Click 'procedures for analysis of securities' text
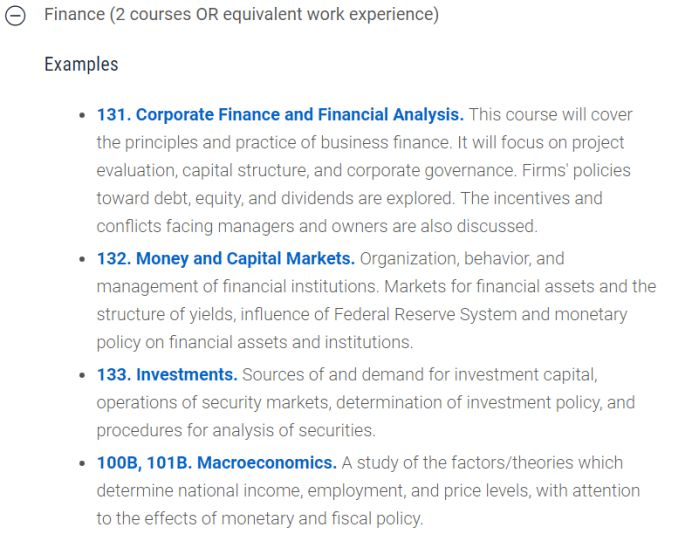The width and height of the screenshot is (692, 534). tap(236, 431)
